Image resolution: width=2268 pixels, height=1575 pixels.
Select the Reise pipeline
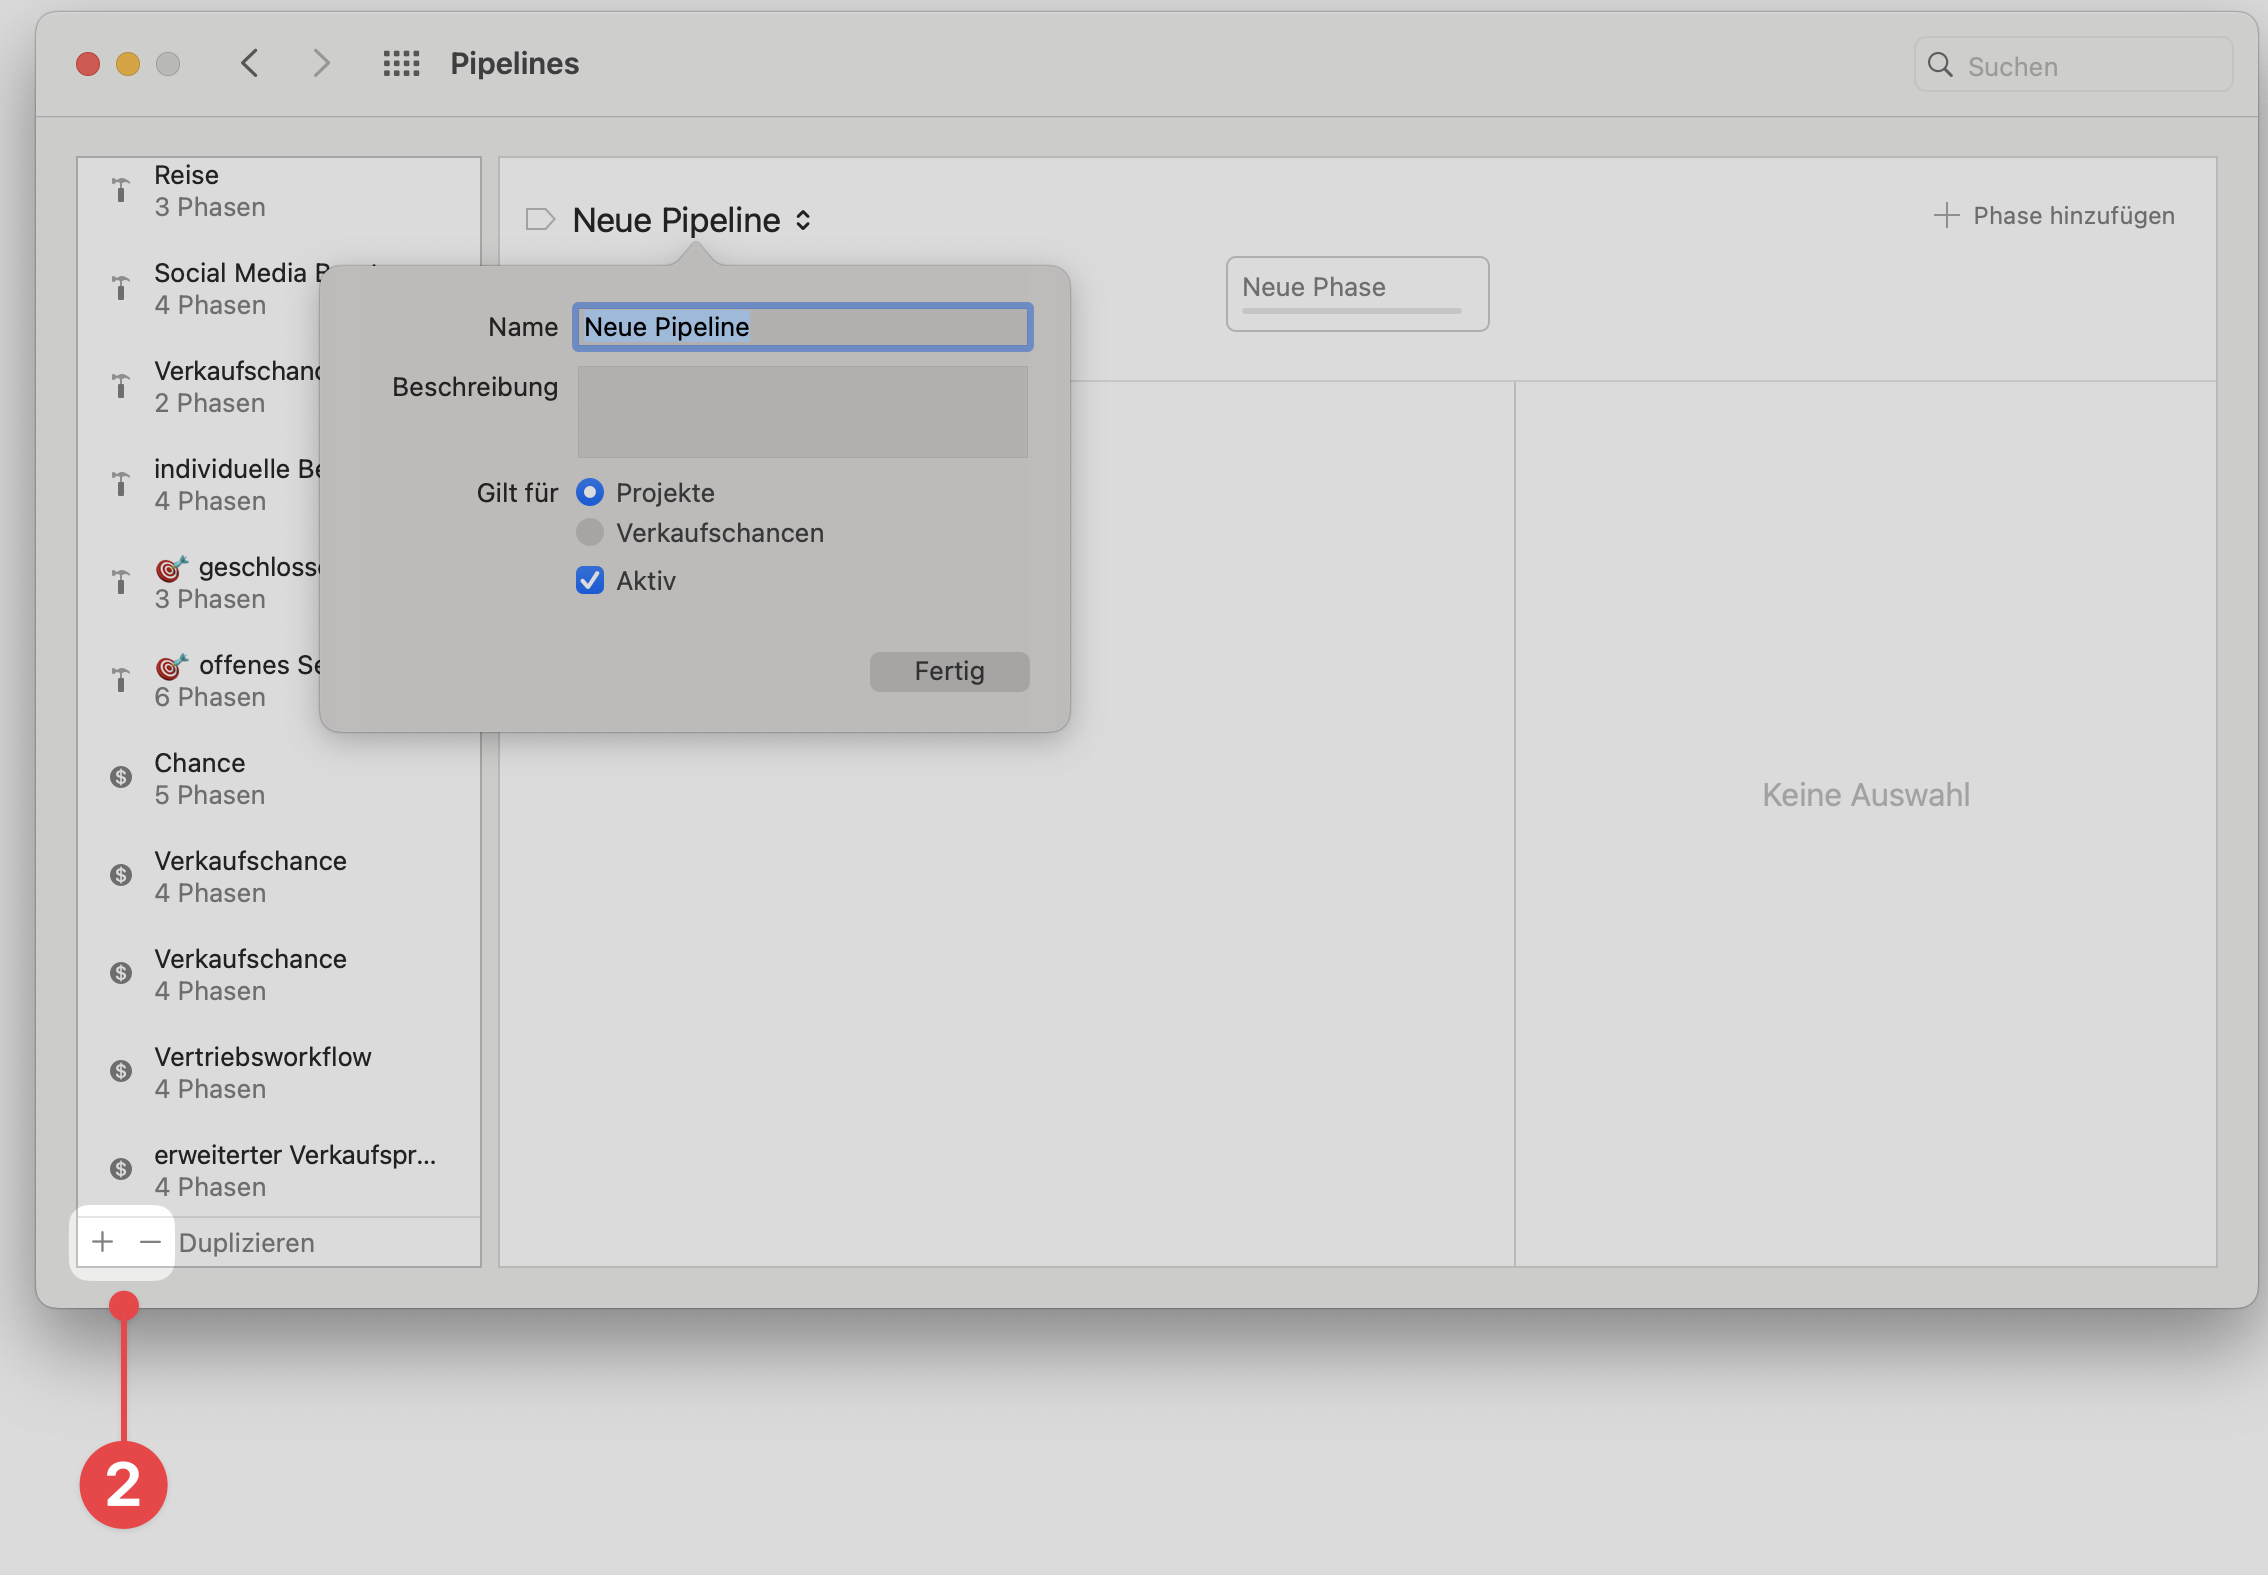pyautogui.click(x=279, y=190)
